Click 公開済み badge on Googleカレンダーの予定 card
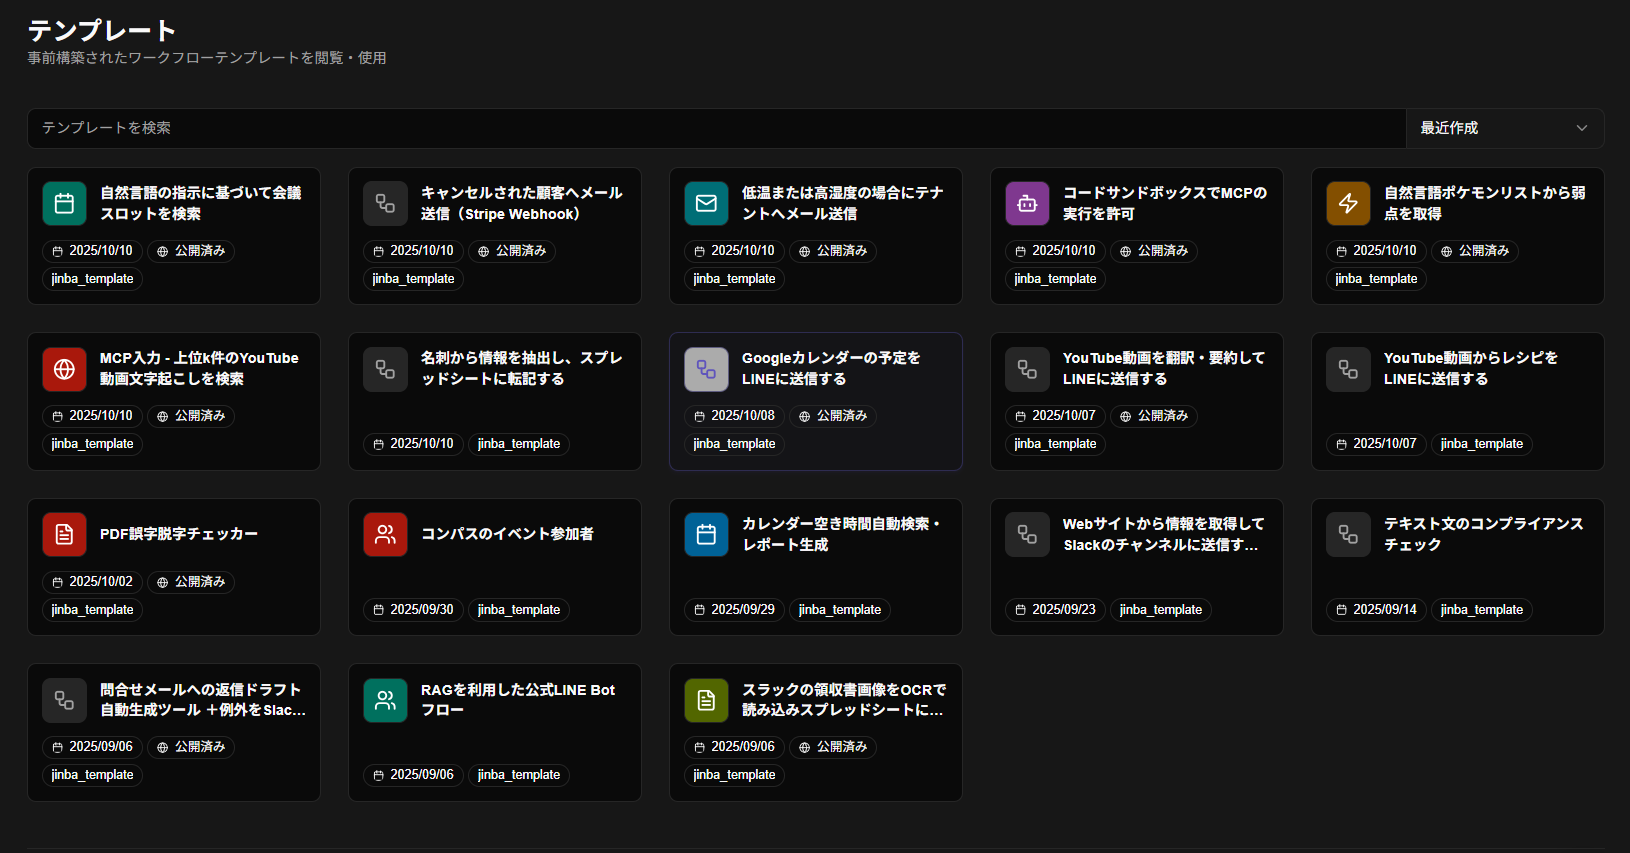Image resolution: width=1630 pixels, height=853 pixels. tap(833, 416)
